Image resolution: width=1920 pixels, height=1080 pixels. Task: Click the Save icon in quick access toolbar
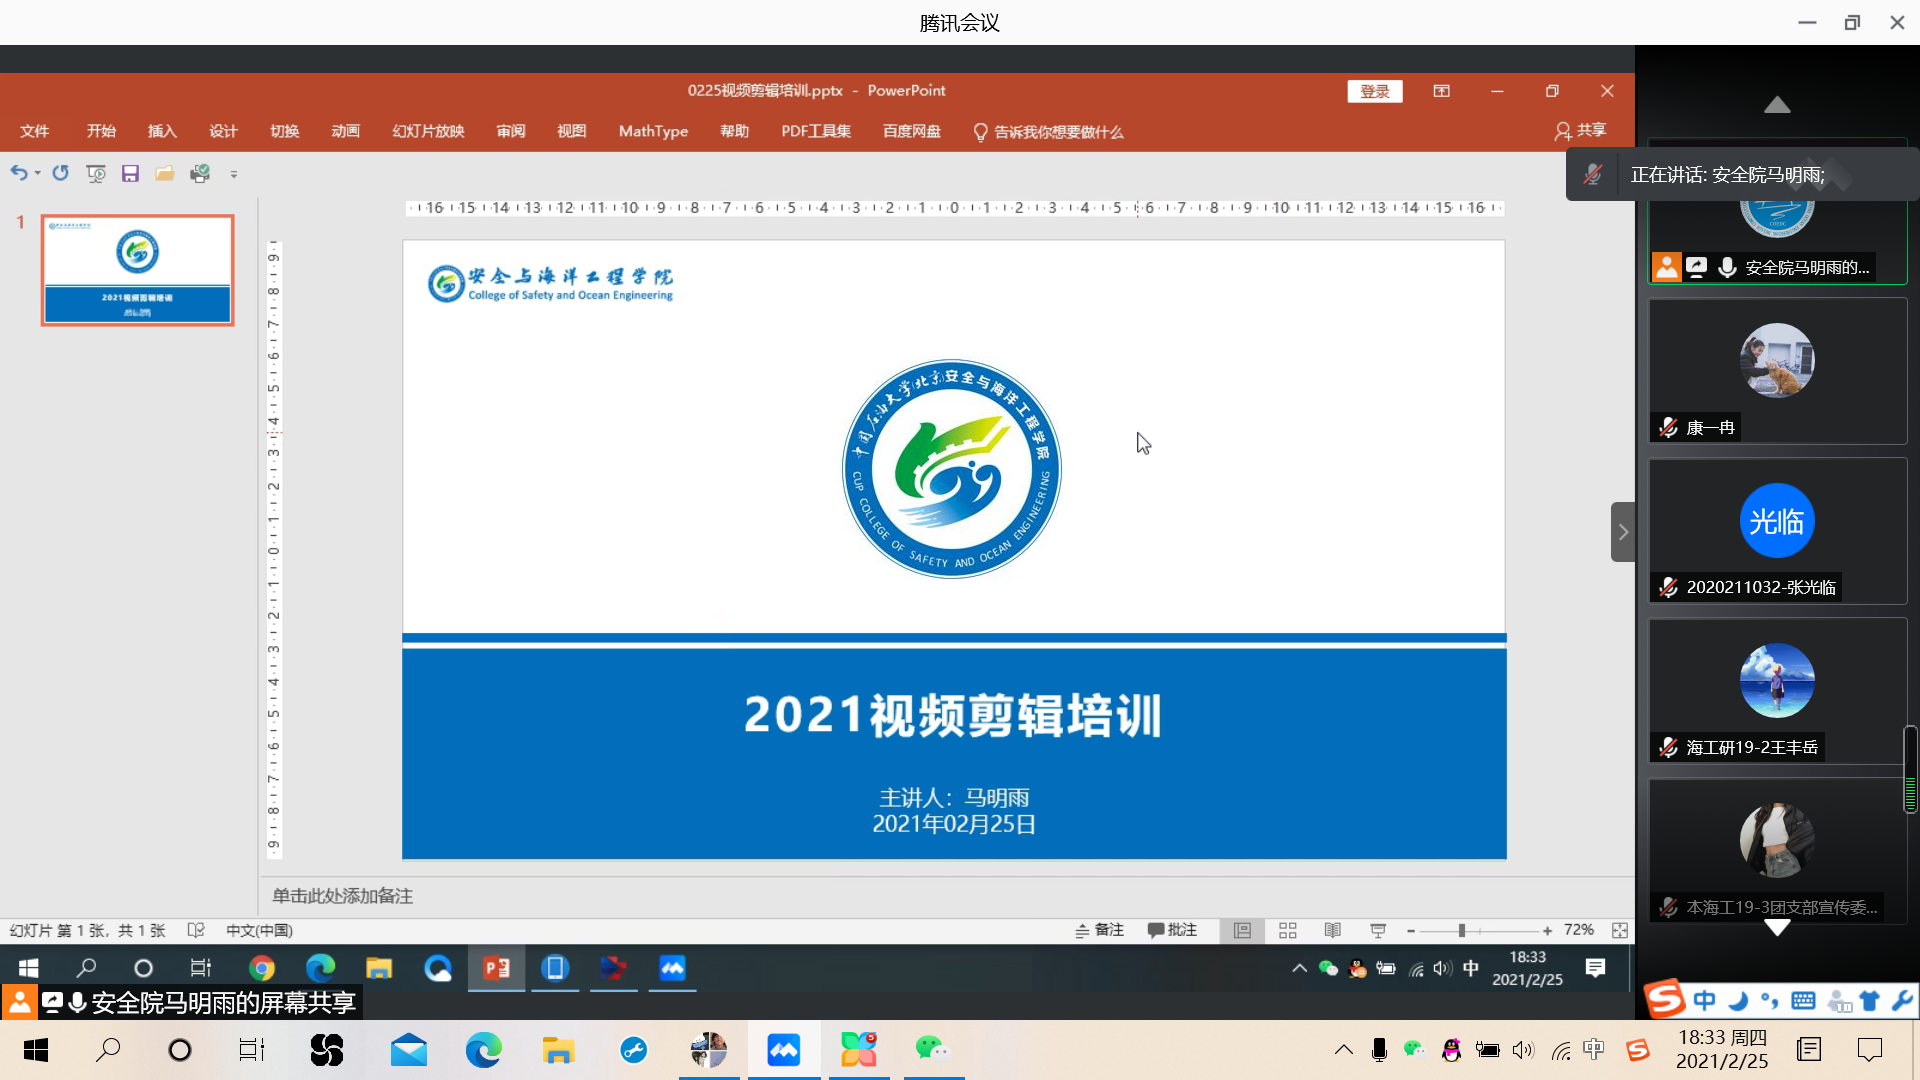click(129, 172)
